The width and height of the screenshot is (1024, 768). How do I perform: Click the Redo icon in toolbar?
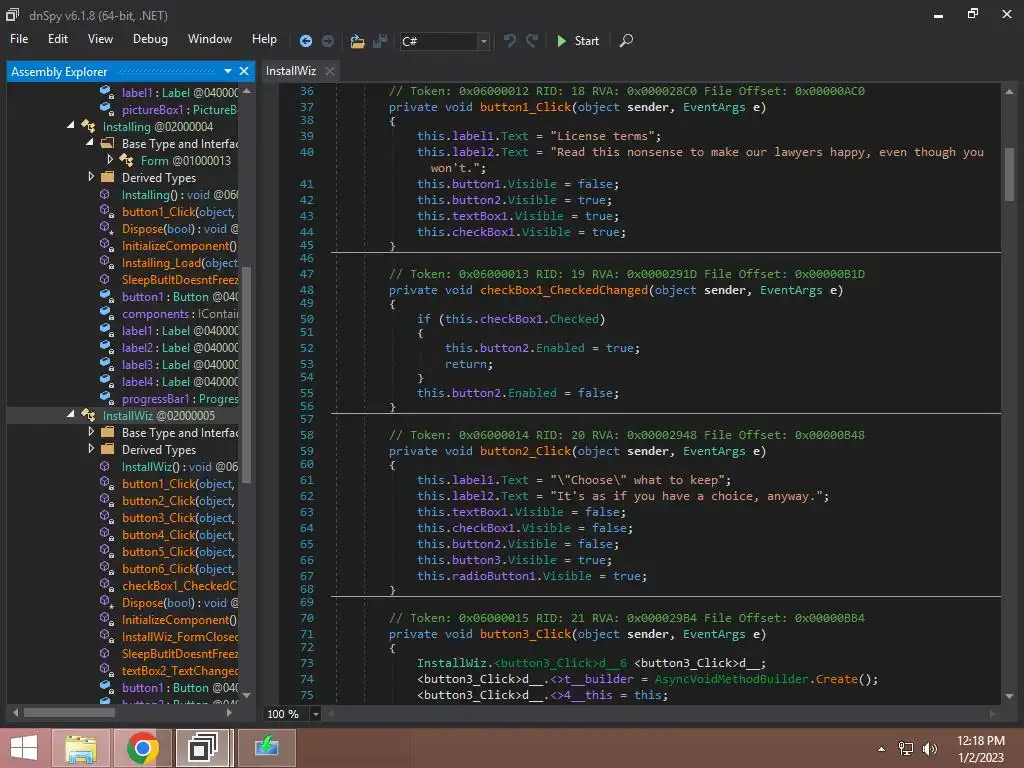(532, 41)
